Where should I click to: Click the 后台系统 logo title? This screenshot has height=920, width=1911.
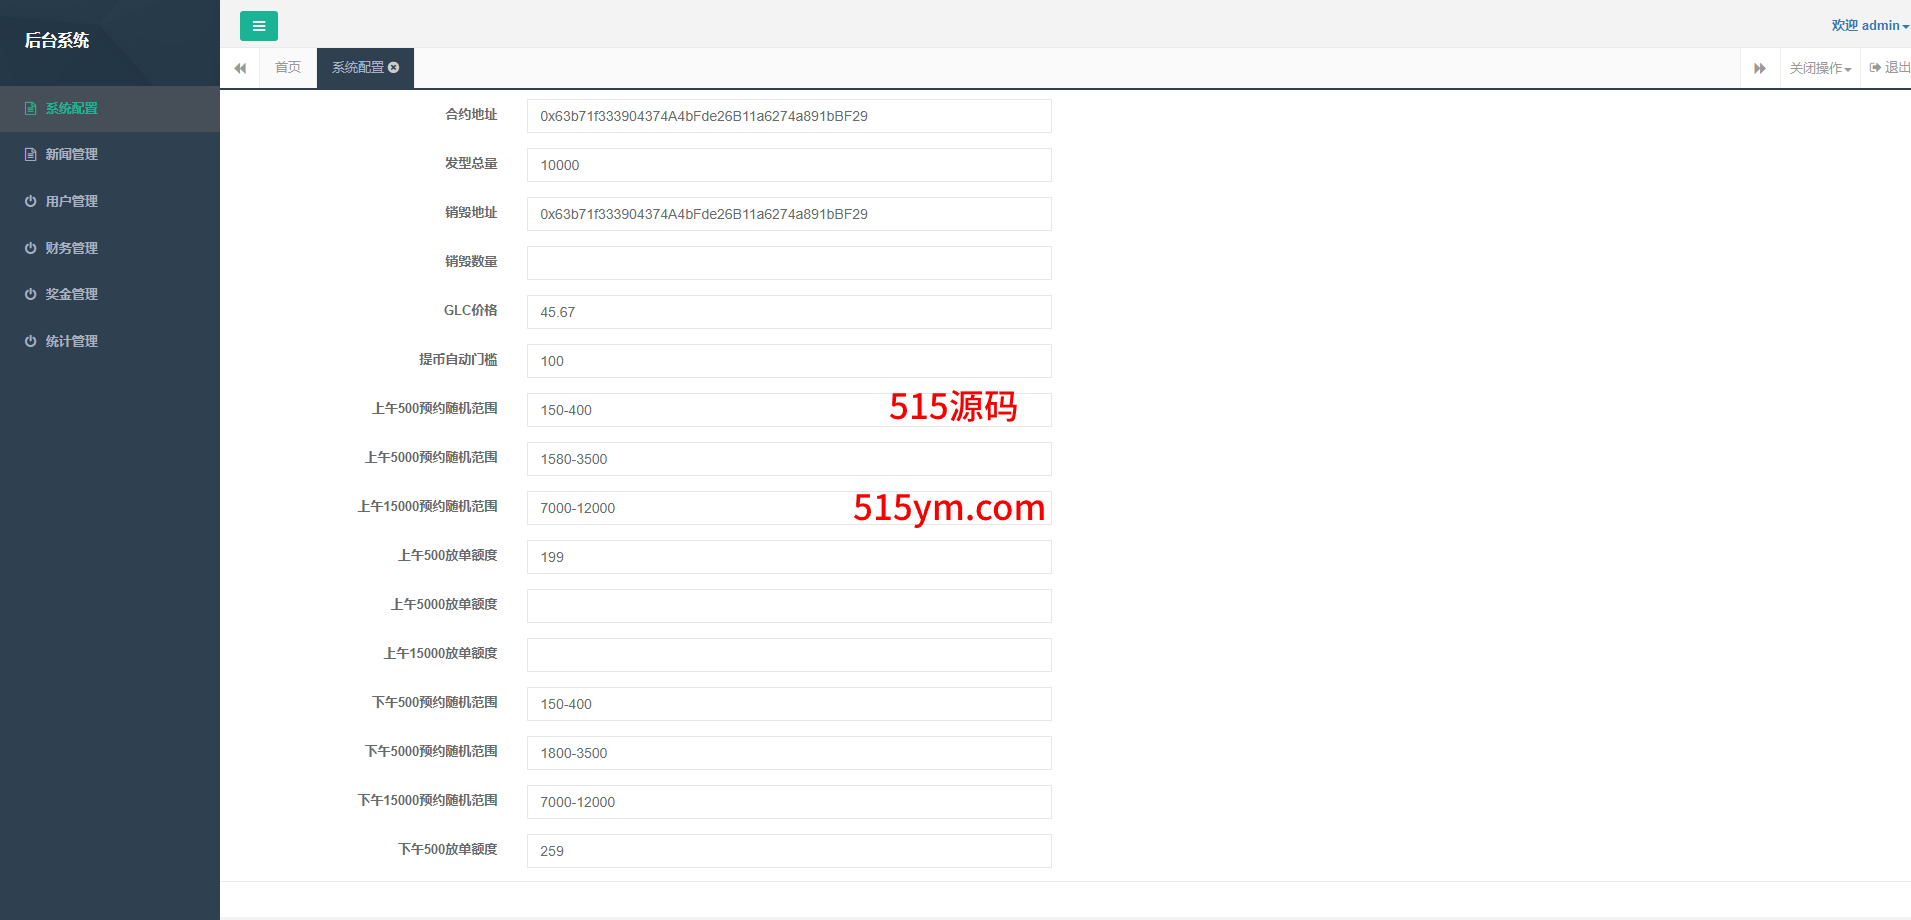(x=57, y=40)
